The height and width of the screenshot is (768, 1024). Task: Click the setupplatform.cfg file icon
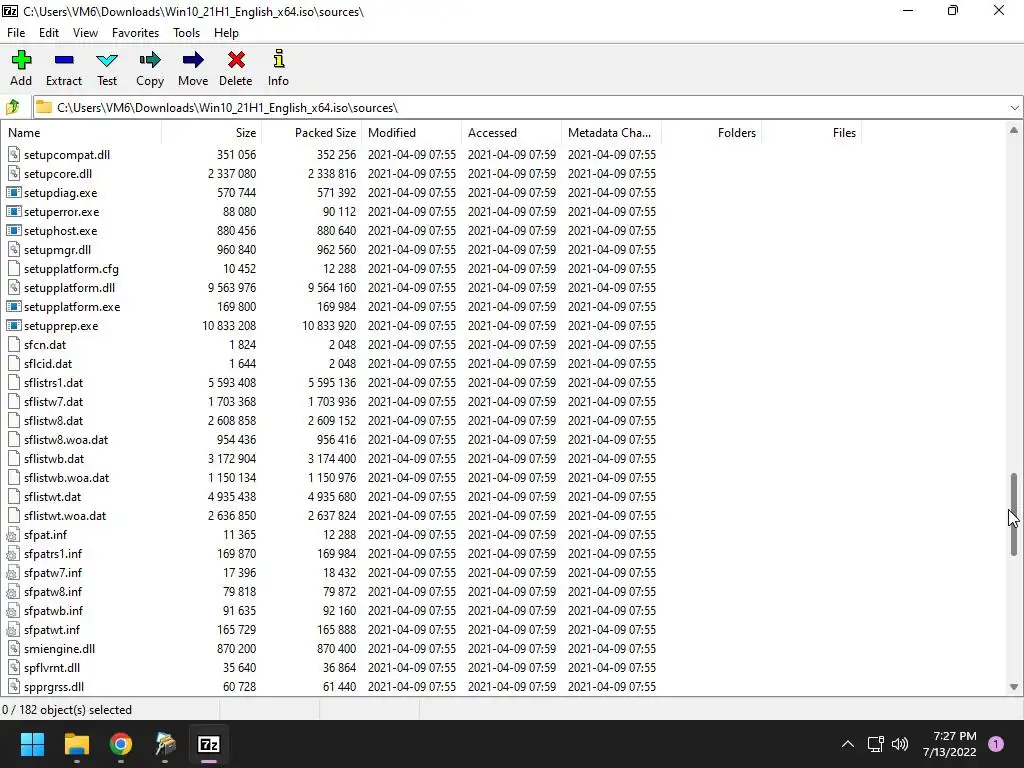tap(14, 268)
